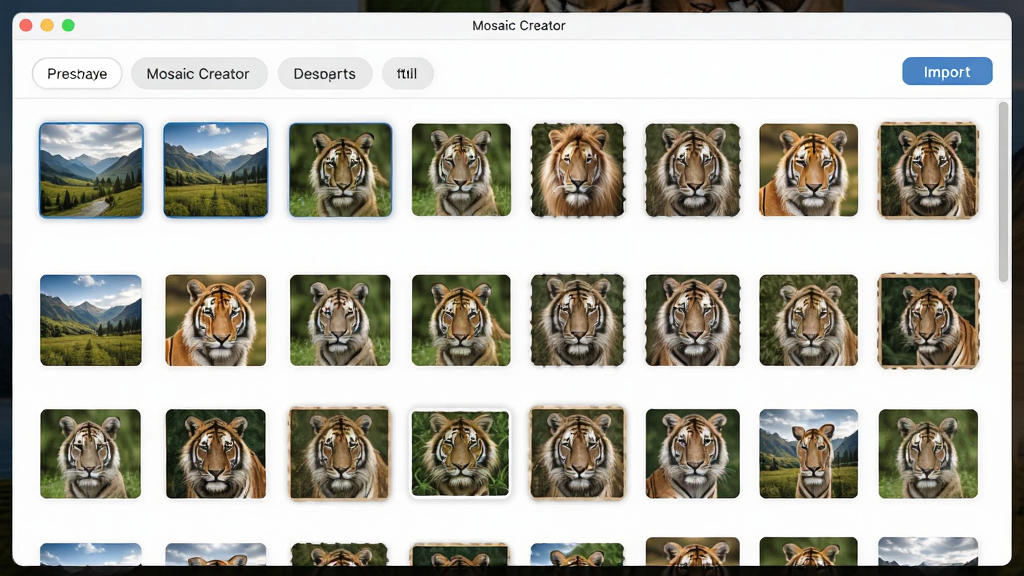The height and width of the screenshot is (576, 1024).
Task: Click the "Mosaic Creator" window title text
Action: [x=519, y=25]
